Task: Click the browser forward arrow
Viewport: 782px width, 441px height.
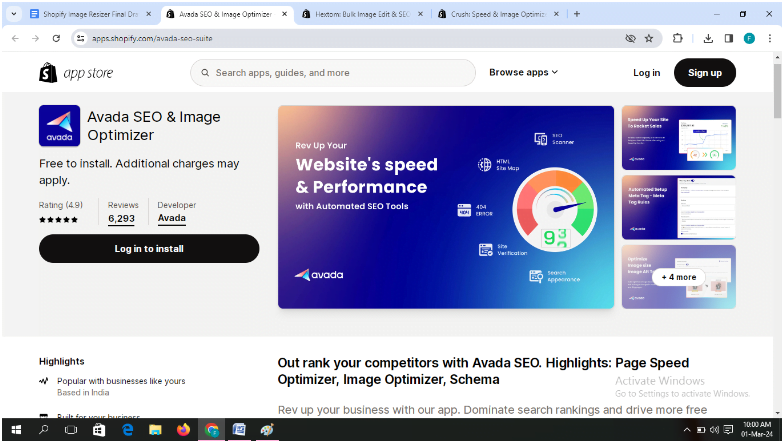Action: point(35,38)
